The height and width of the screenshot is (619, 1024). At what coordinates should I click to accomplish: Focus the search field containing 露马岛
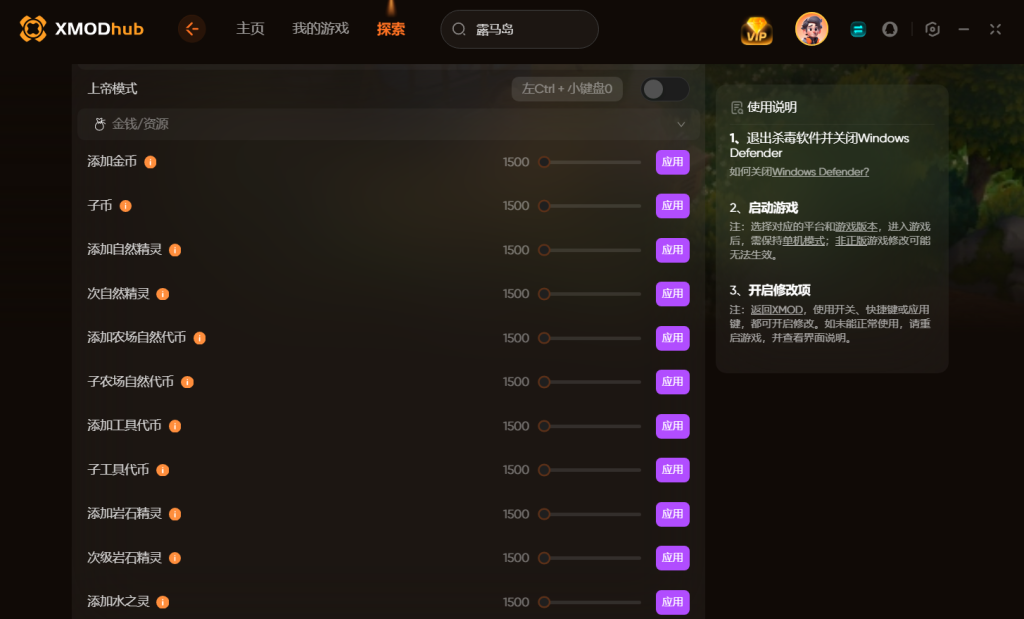[520, 29]
